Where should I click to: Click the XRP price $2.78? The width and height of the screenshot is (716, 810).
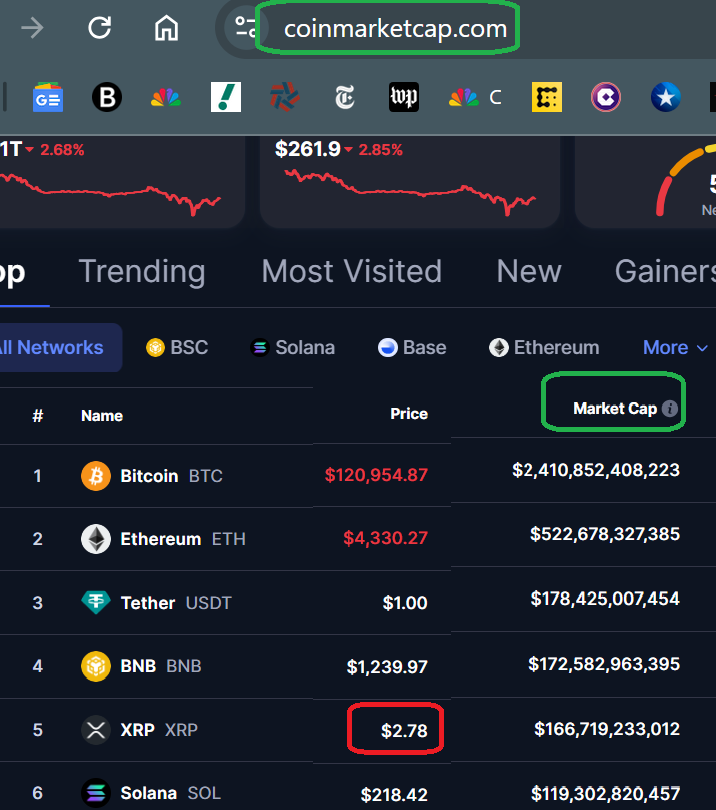click(x=404, y=731)
